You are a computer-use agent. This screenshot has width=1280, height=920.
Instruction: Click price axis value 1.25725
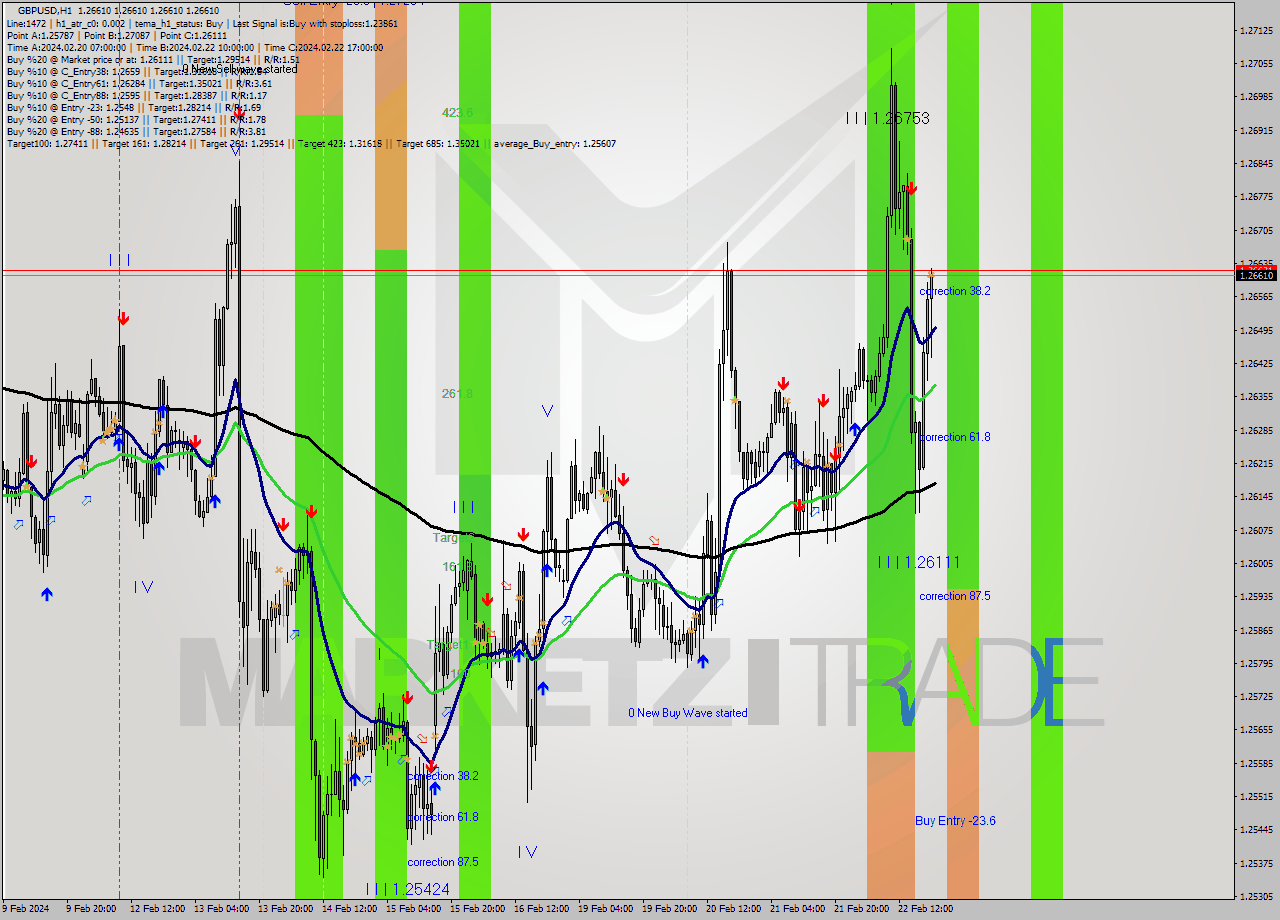(x=1255, y=696)
